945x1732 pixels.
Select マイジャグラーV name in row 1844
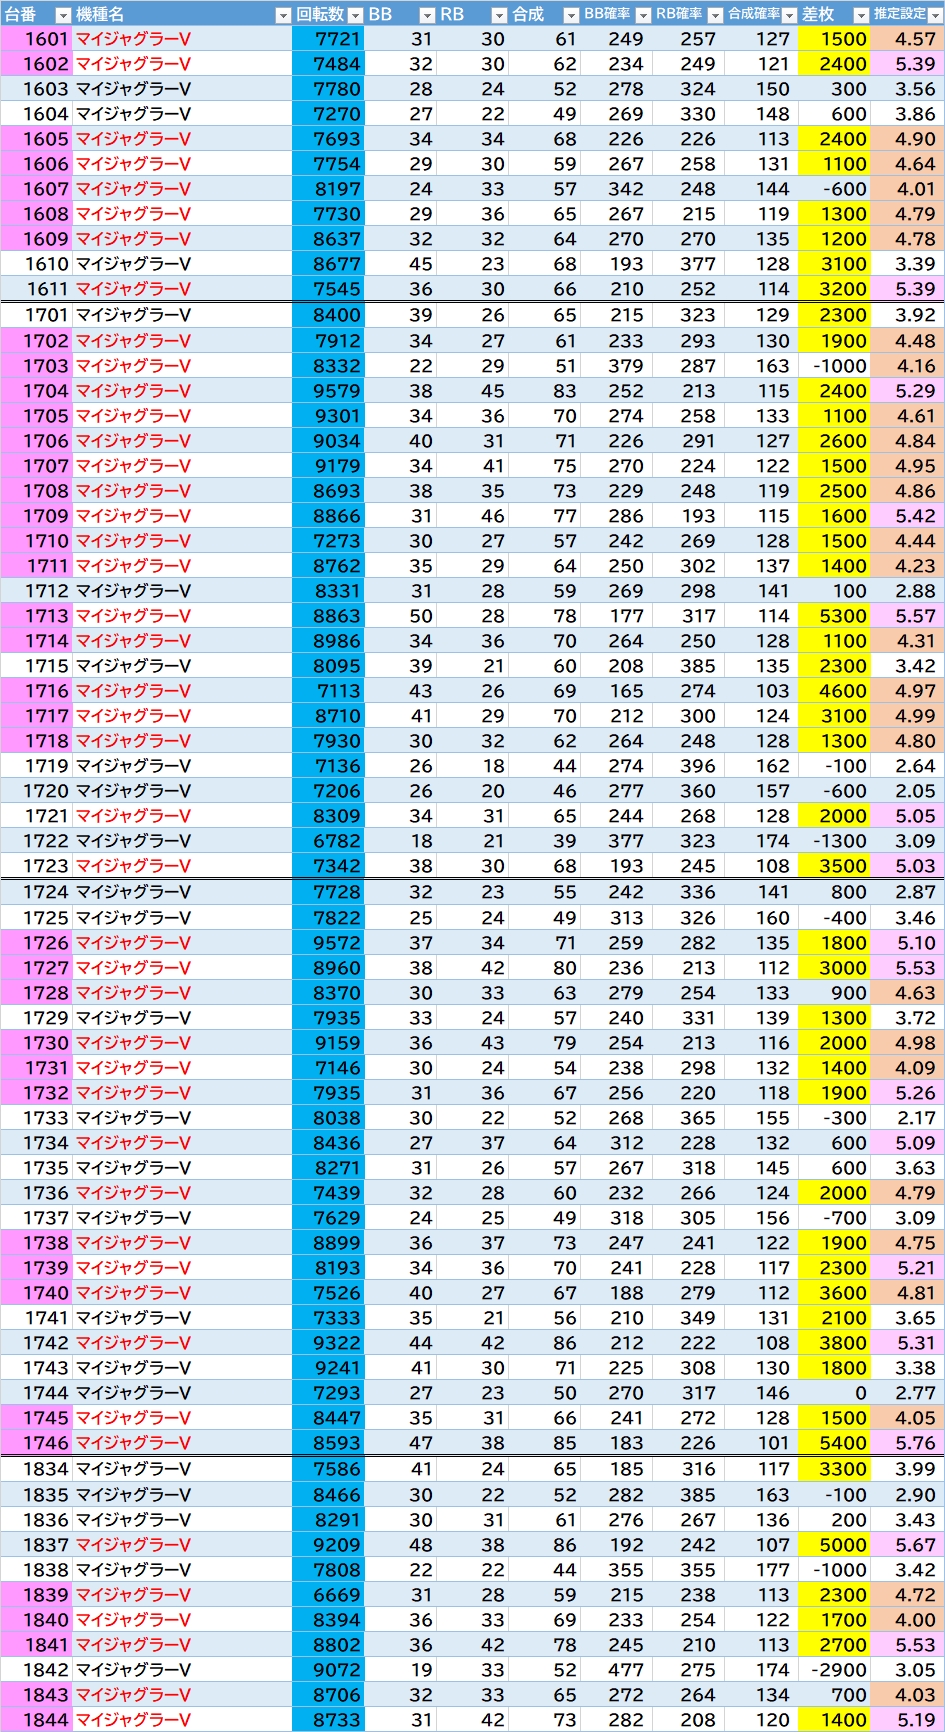(133, 1720)
